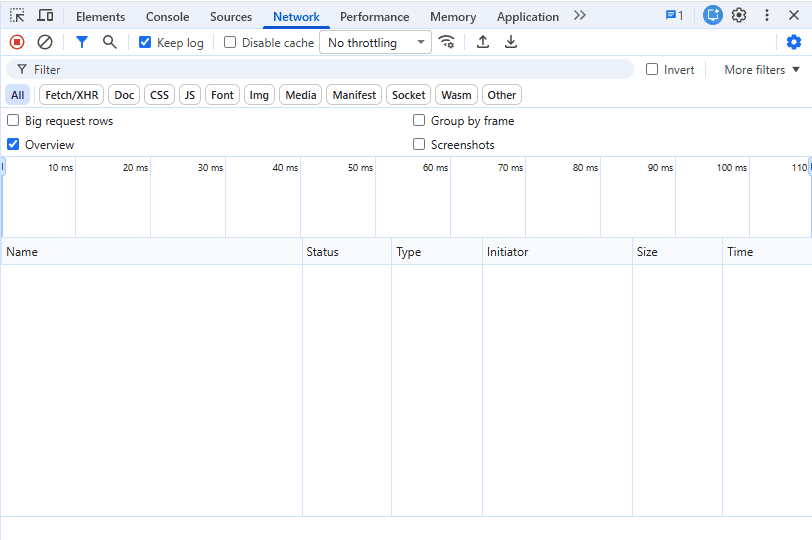
Task: Filter requests by Doc type
Action: [124, 95]
